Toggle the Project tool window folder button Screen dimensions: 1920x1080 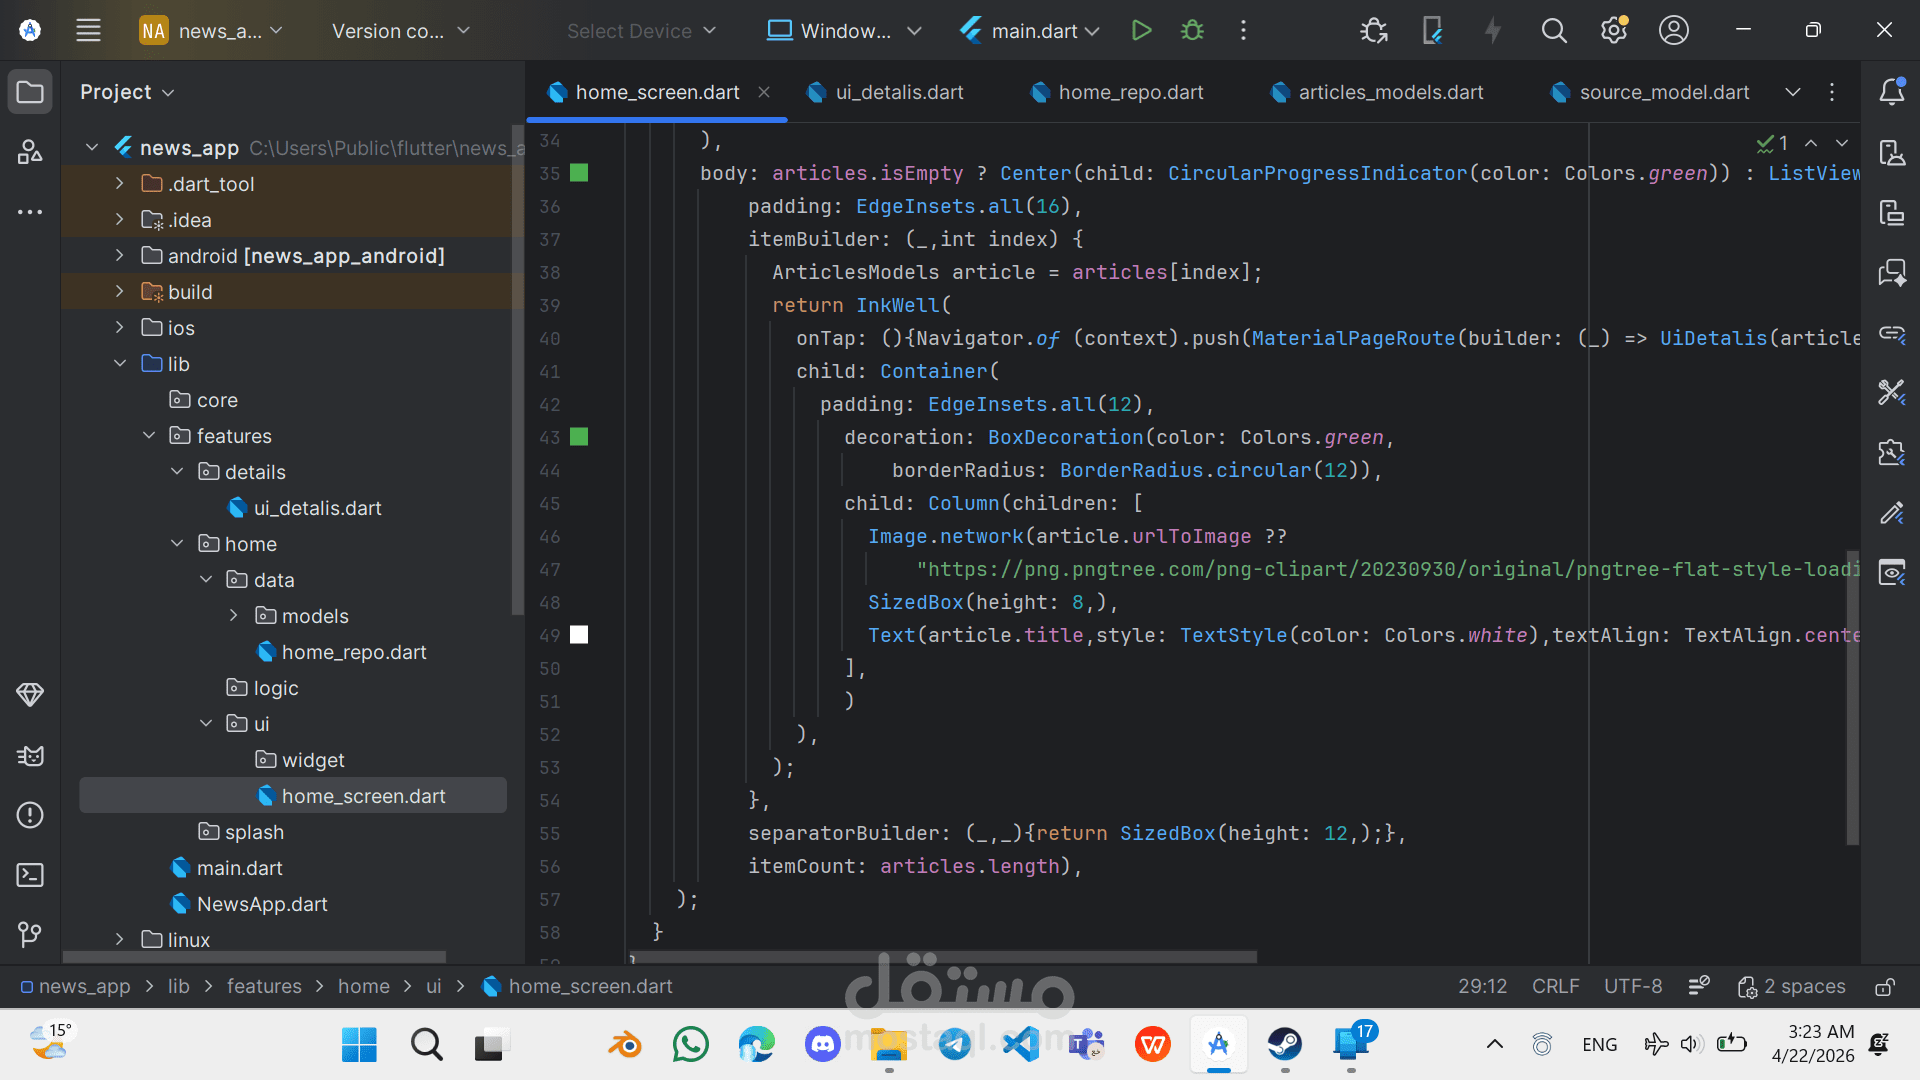[x=30, y=92]
